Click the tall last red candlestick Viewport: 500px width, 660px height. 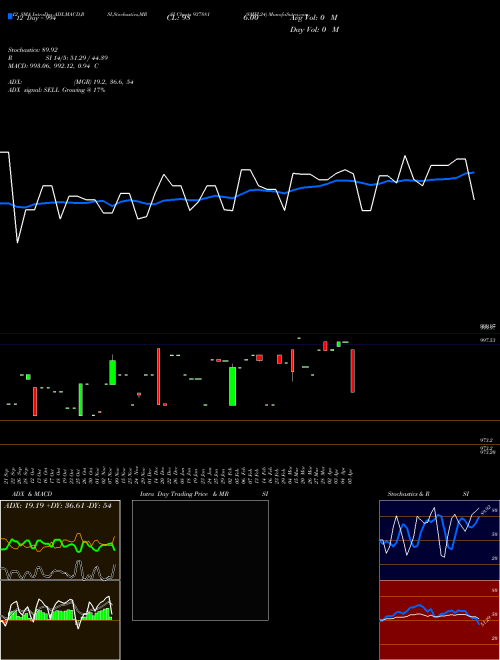[x=353, y=371]
